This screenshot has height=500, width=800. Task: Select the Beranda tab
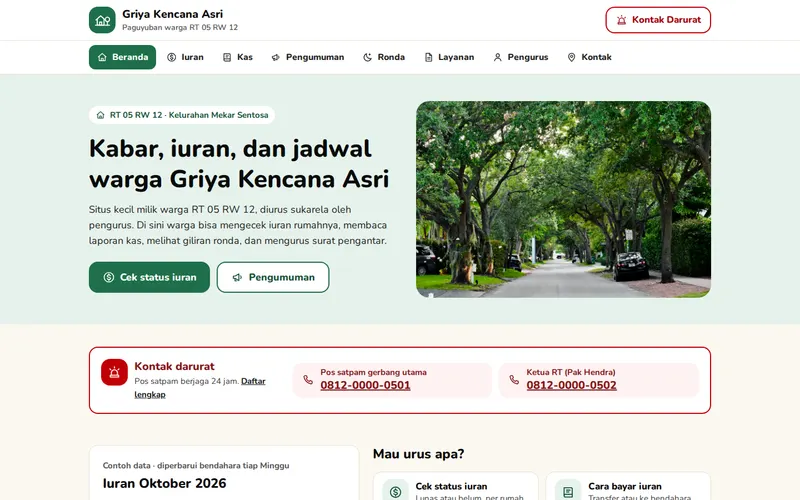pyautogui.click(x=122, y=57)
